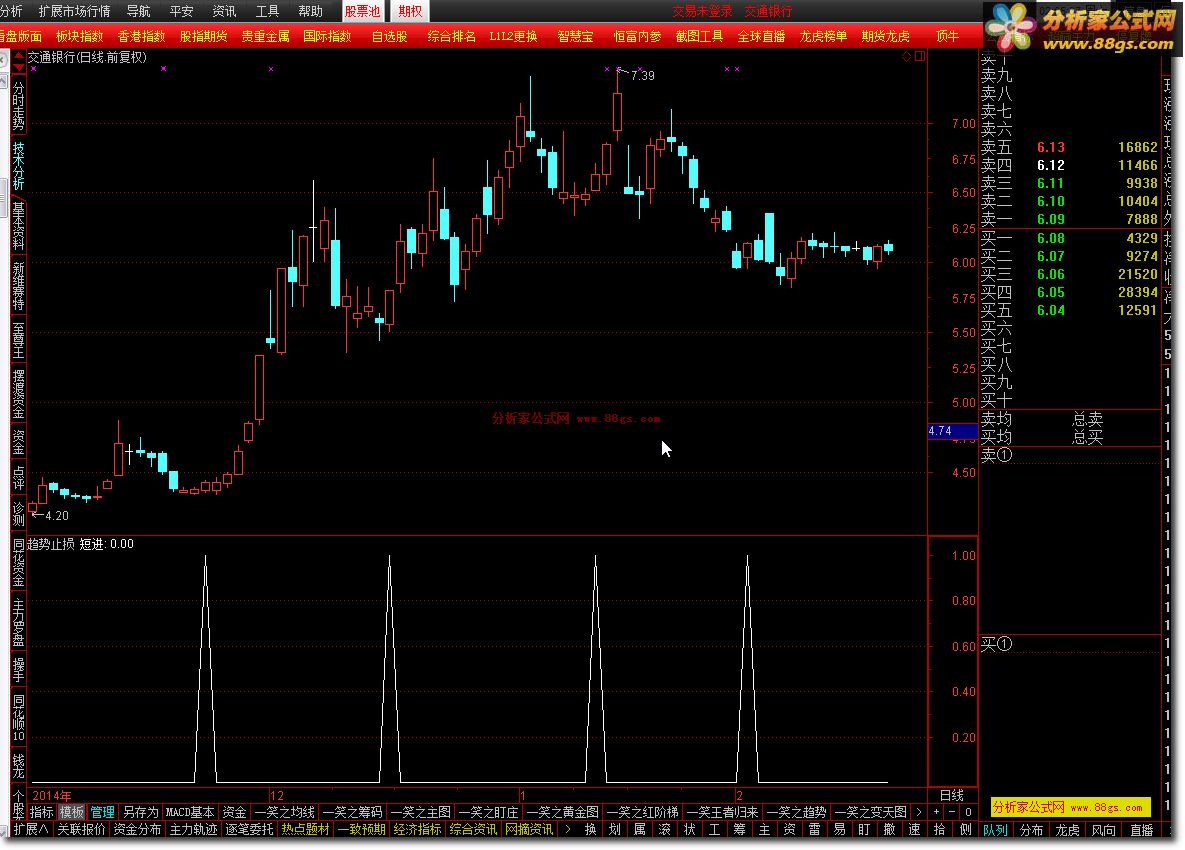Open the 热点题材 bottom tab
The image size is (1185, 850).
[x=305, y=830]
